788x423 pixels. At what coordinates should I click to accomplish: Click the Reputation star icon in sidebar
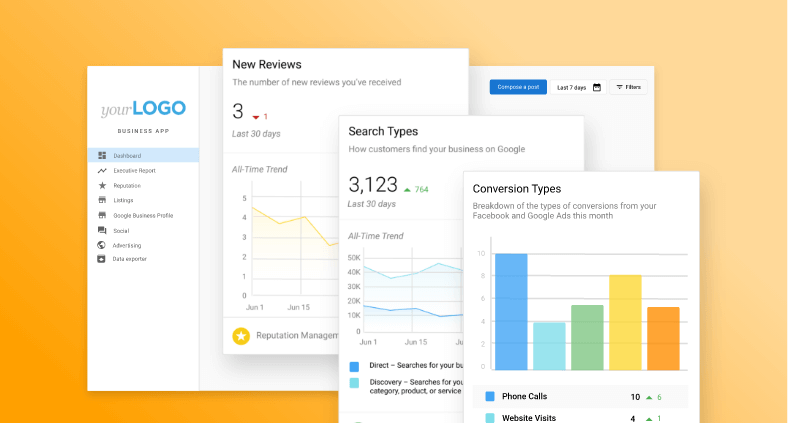[x=102, y=185]
